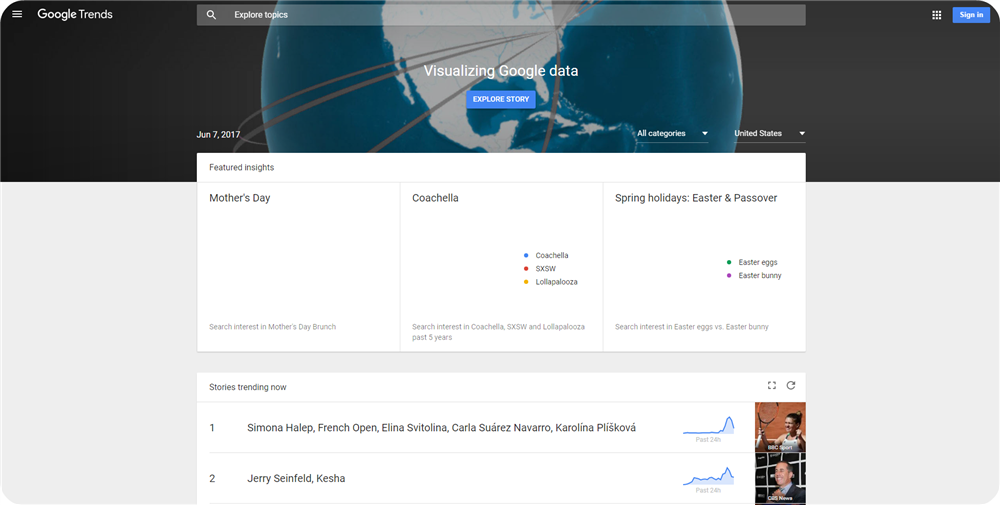Click the red SXSW legend dot
The width and height of the screenshot is (1000, 505).
coord(526,268)
